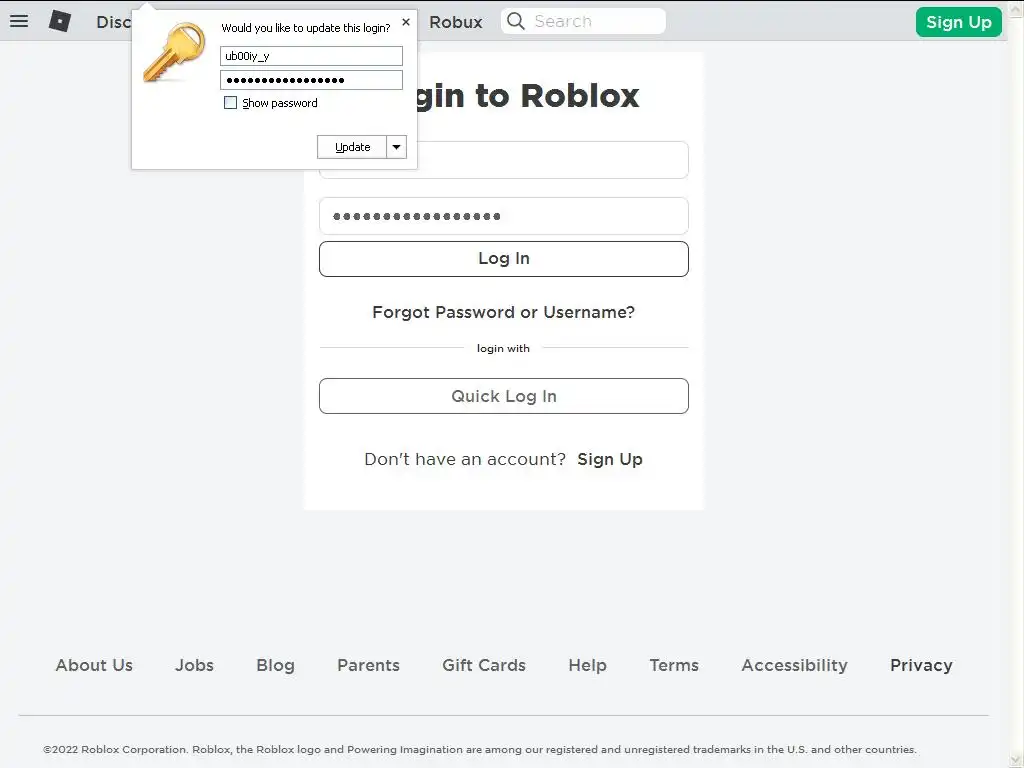The height and width of the screenshot is (768, 1024).
Task: Open the Help footer link
Action: (x=587, y=665)
